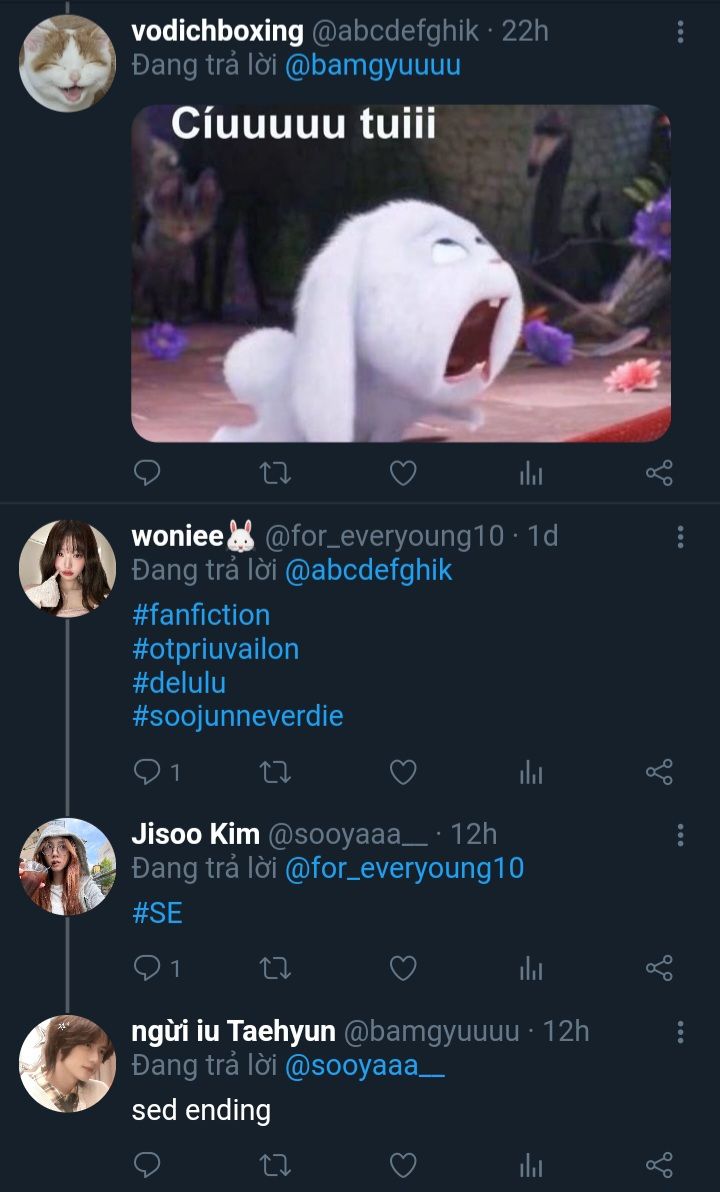Like vodichboxing's rabbit meme tweet
This screenshot has height=1192, width=720.
point(403,473)
